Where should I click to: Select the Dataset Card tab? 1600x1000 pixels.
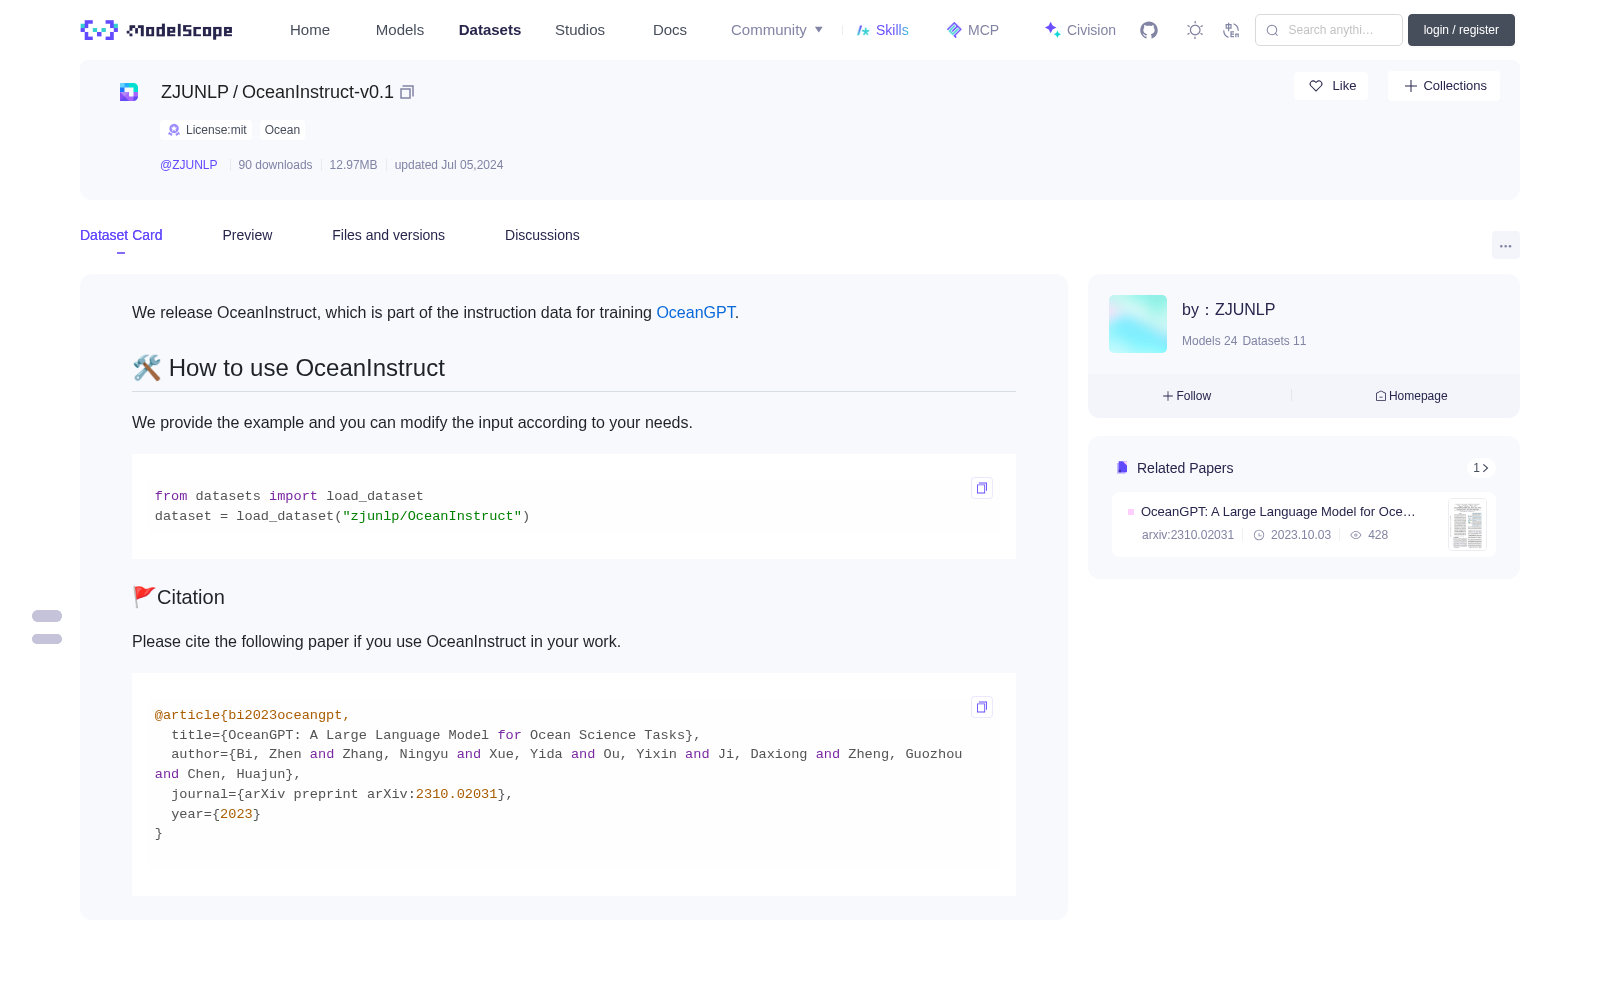[x=121, y=235]
